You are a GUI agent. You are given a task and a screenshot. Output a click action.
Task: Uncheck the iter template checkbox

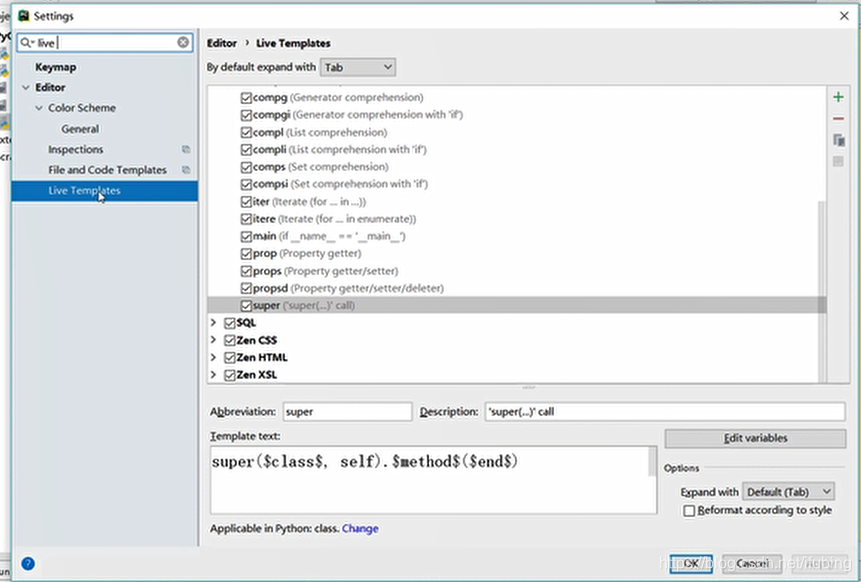click(x=246, y=202)
